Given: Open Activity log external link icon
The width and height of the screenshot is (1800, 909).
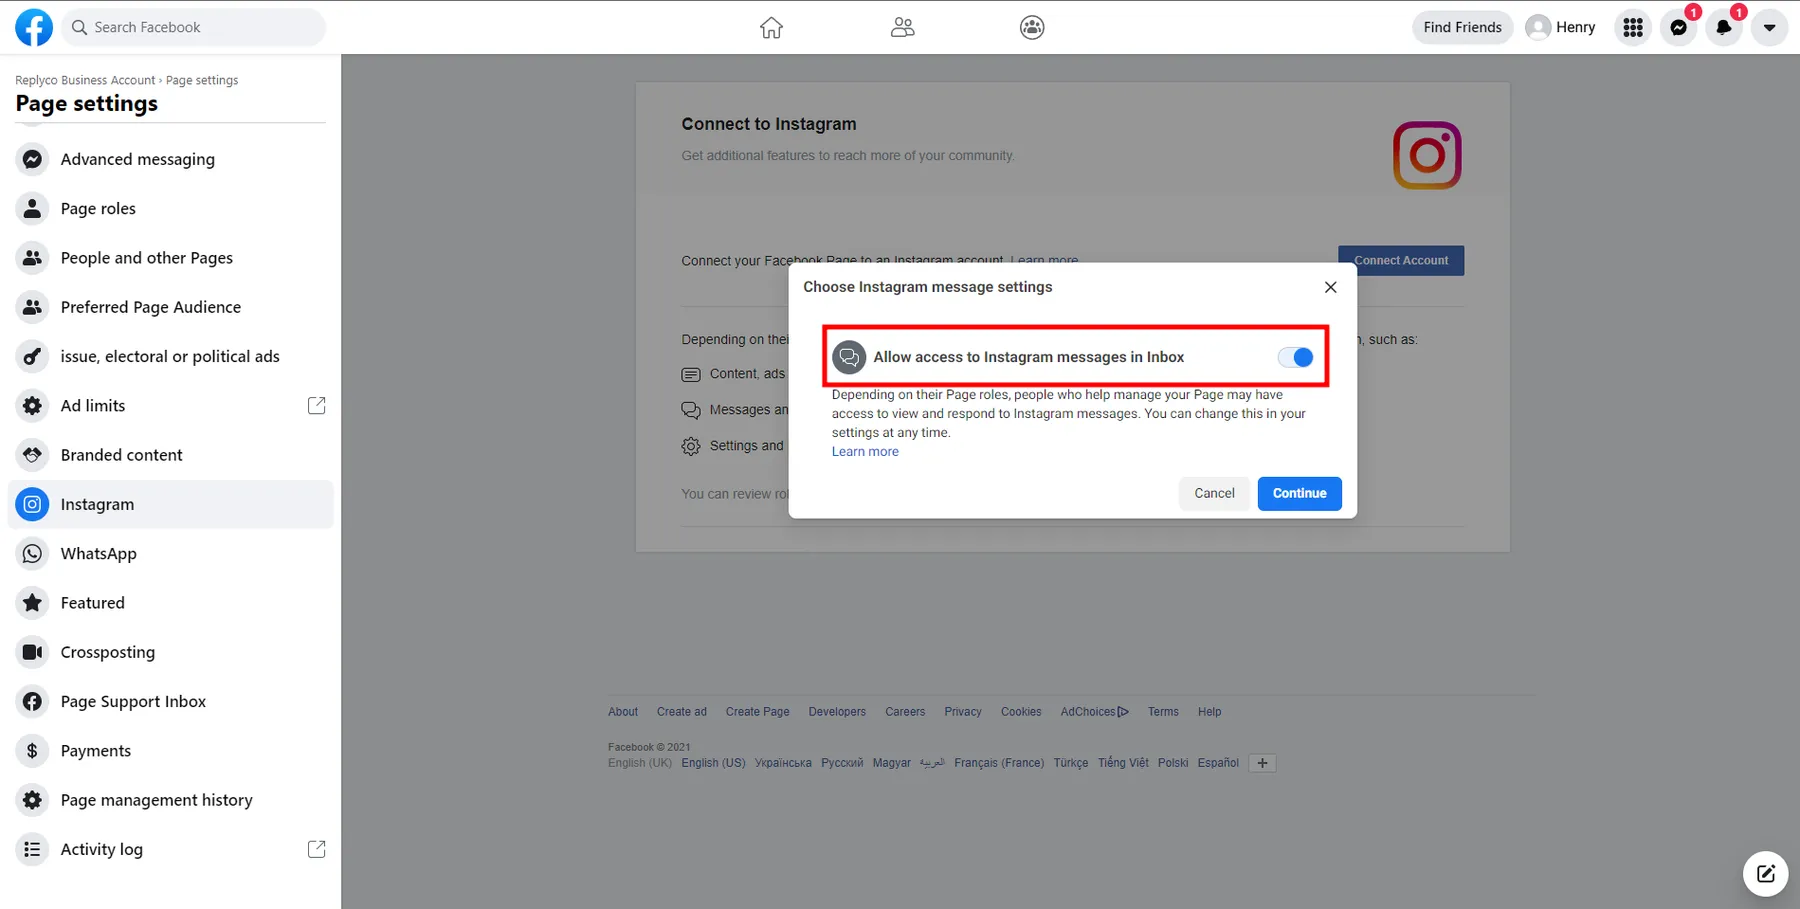Looking at the screenshot, I should pyautogui.click(x=317, y=849).
